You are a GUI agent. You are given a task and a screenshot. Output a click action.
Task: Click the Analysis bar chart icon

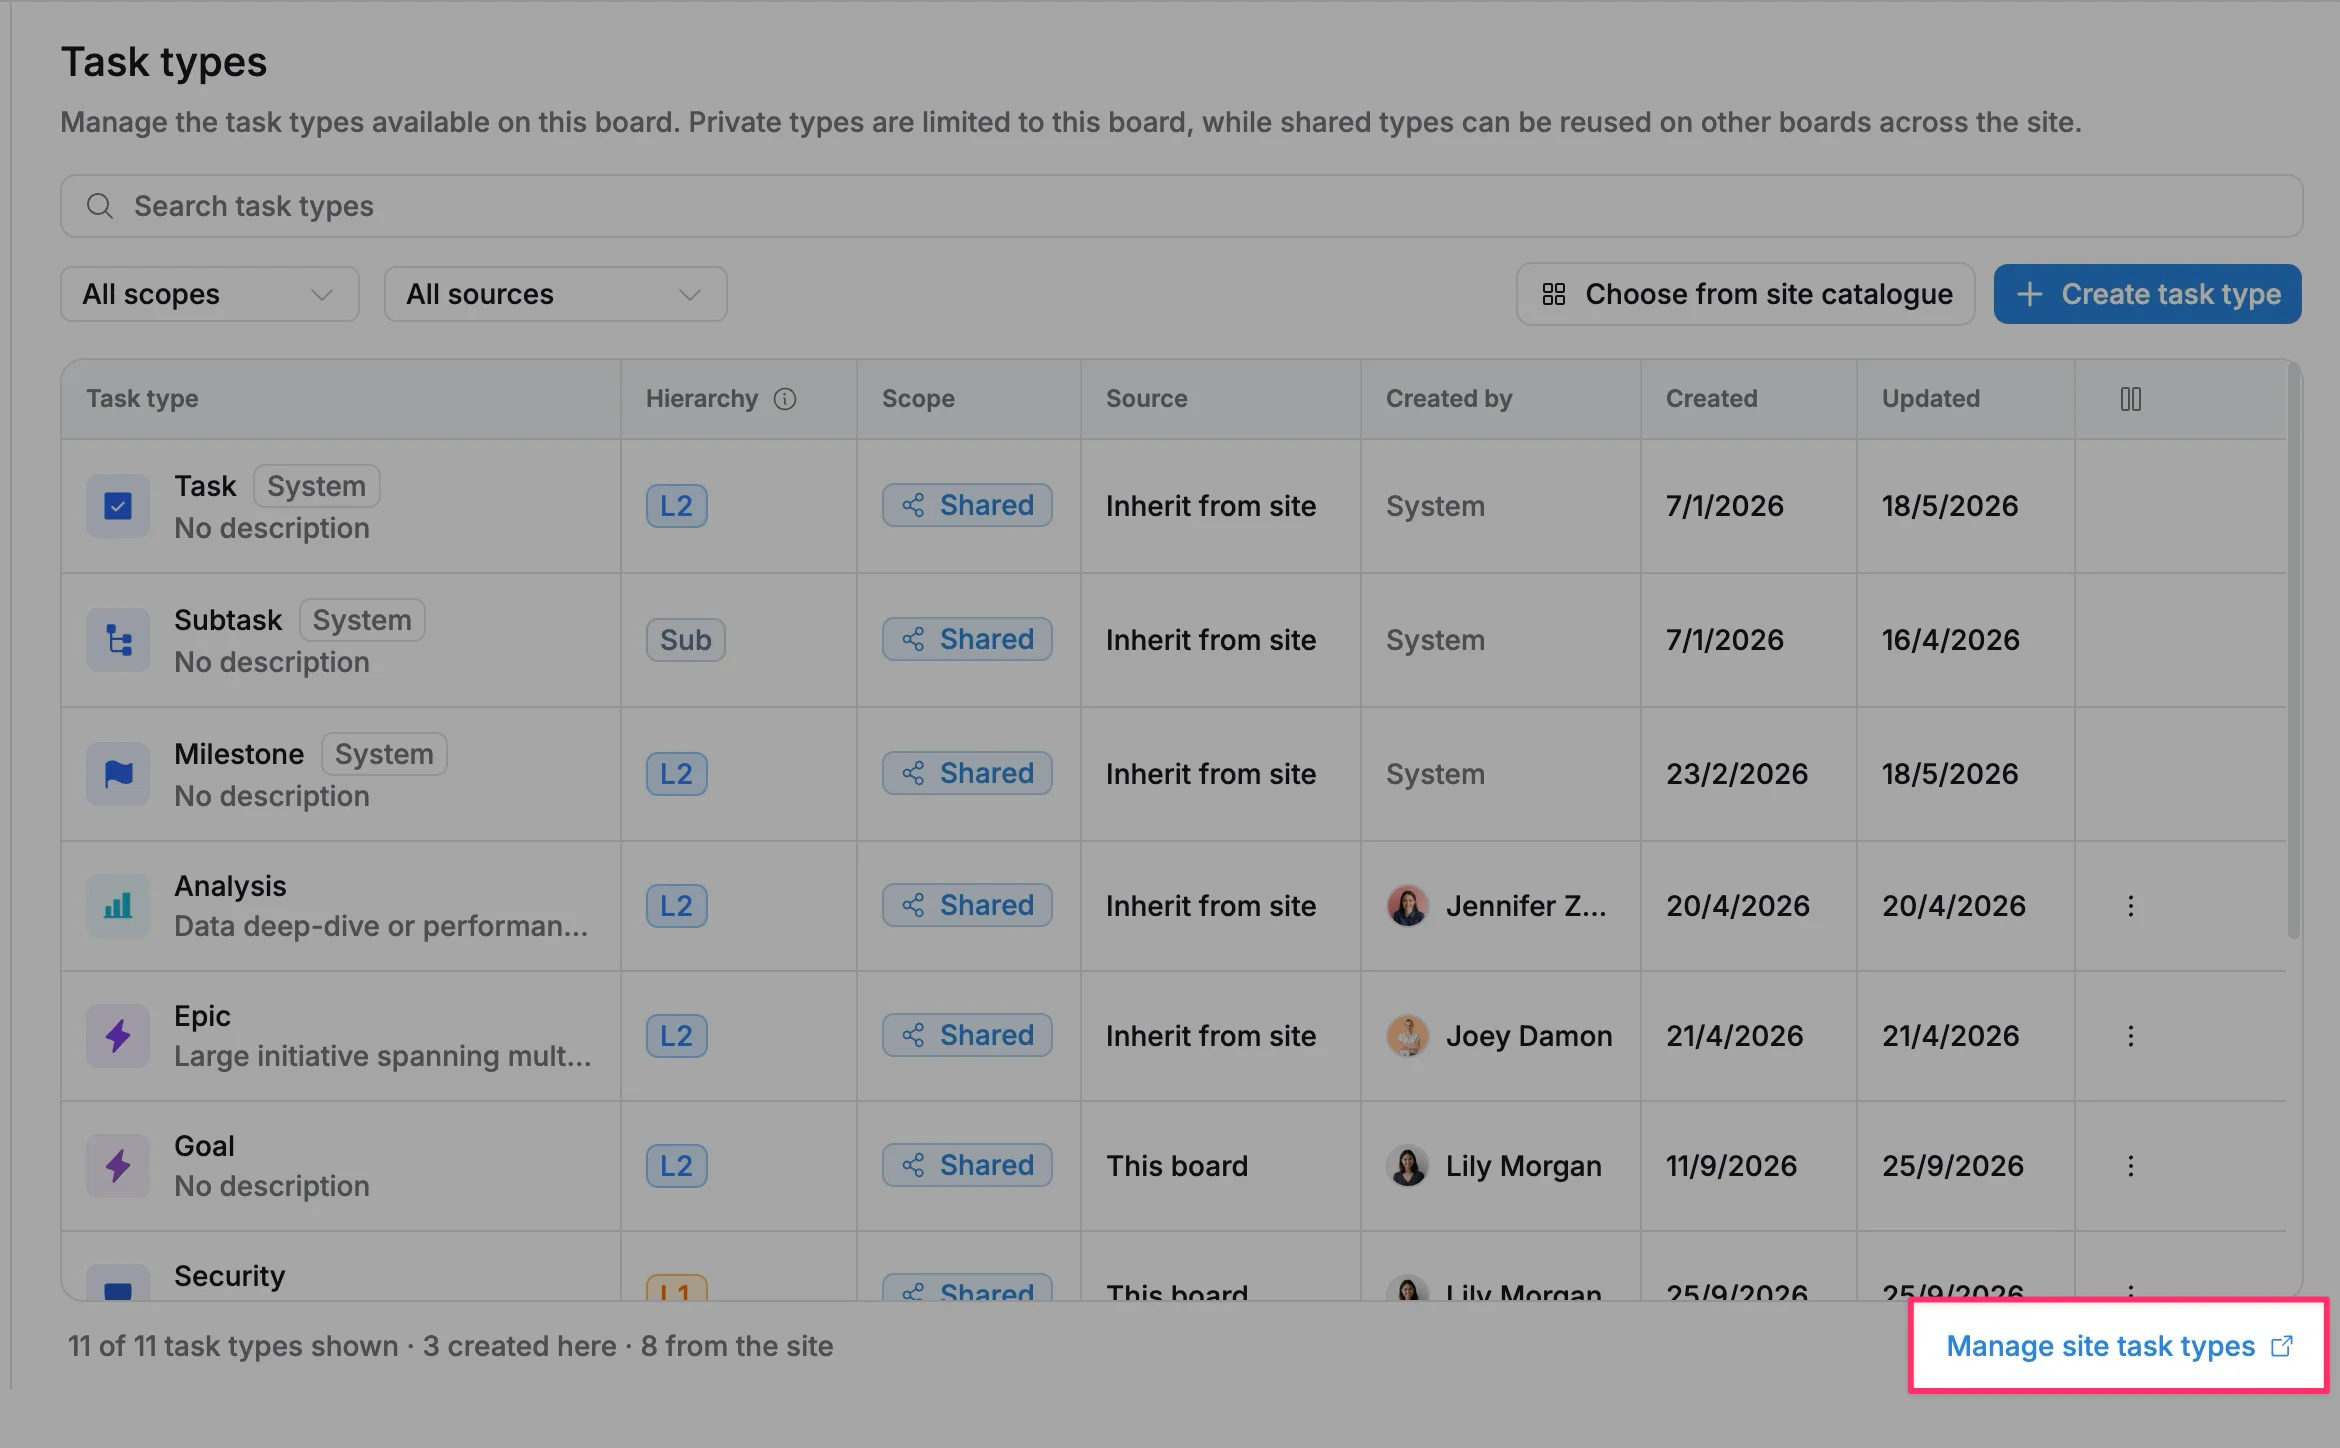tap(118, 906)
